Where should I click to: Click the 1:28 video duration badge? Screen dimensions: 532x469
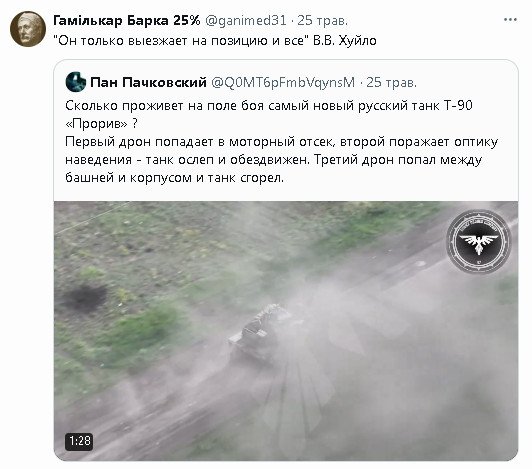[x=79, y=441]
